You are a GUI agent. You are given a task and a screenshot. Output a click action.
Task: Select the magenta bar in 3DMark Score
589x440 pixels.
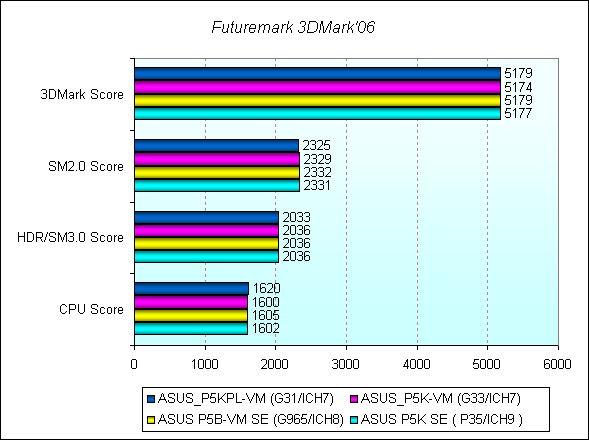coord(317,87)
